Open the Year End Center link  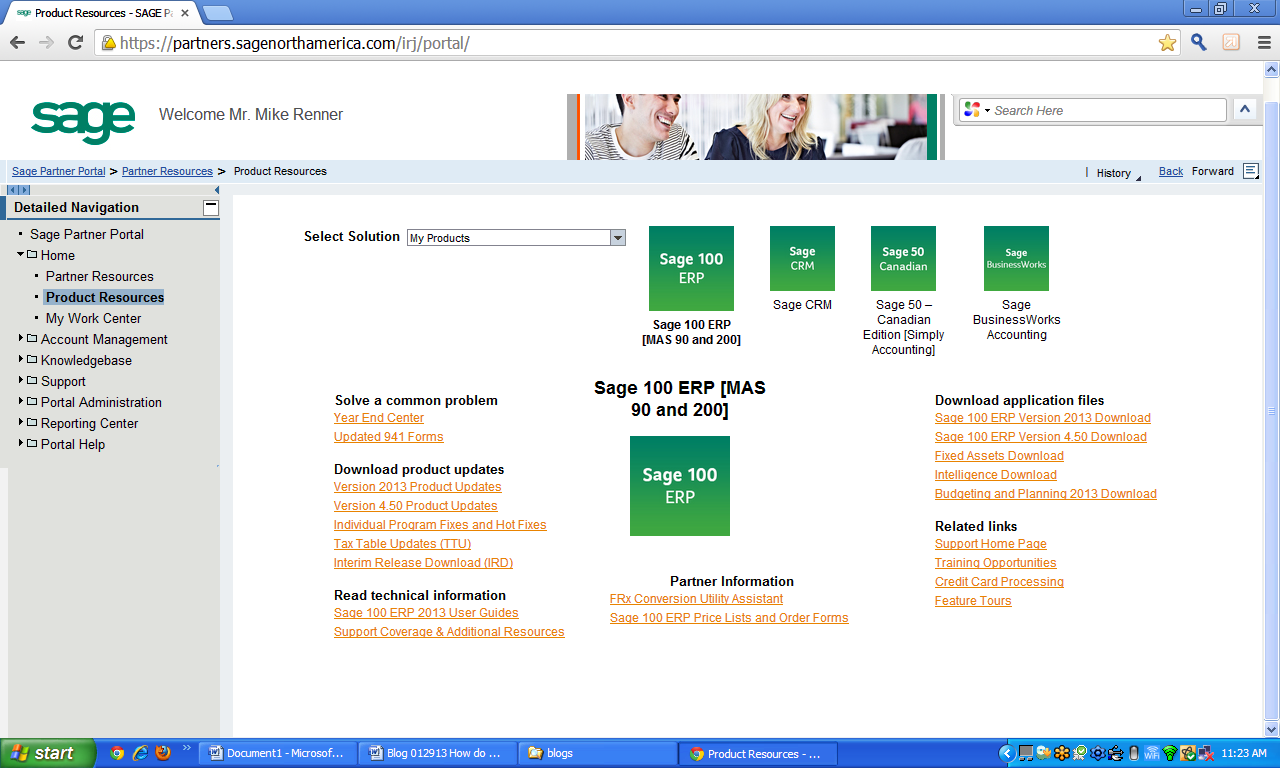pos(378,418)
